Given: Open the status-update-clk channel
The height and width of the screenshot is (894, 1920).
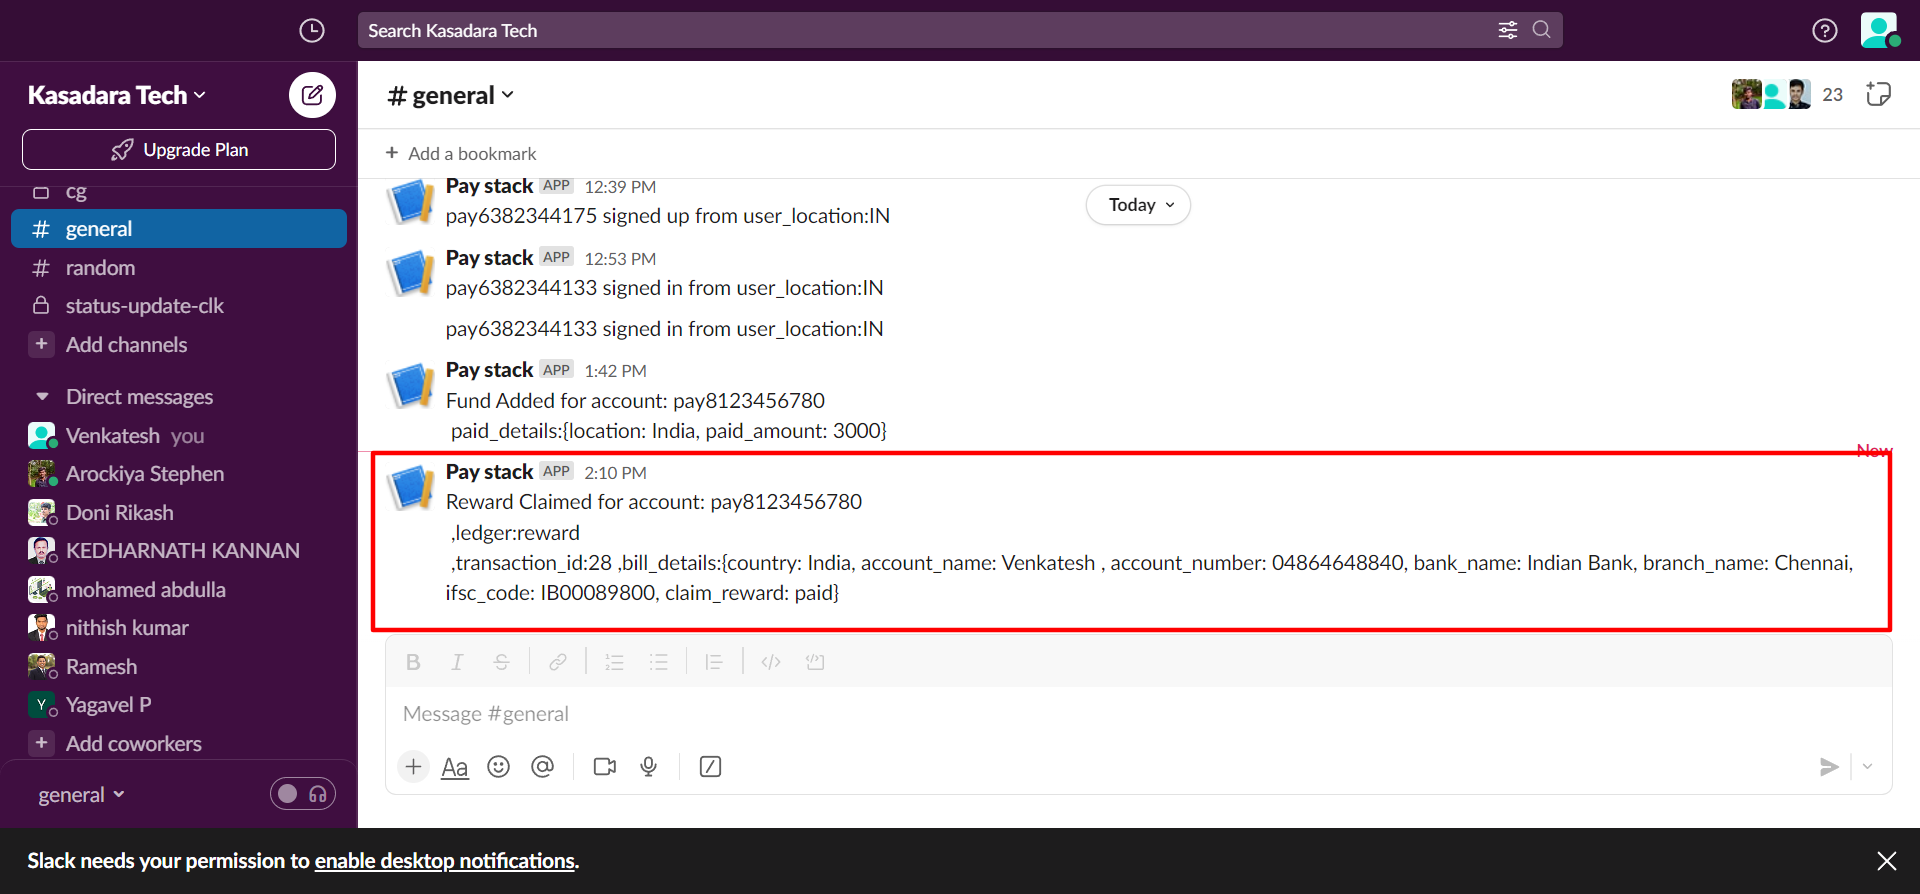Looking at the screenshot, I should tap(144, 306).
